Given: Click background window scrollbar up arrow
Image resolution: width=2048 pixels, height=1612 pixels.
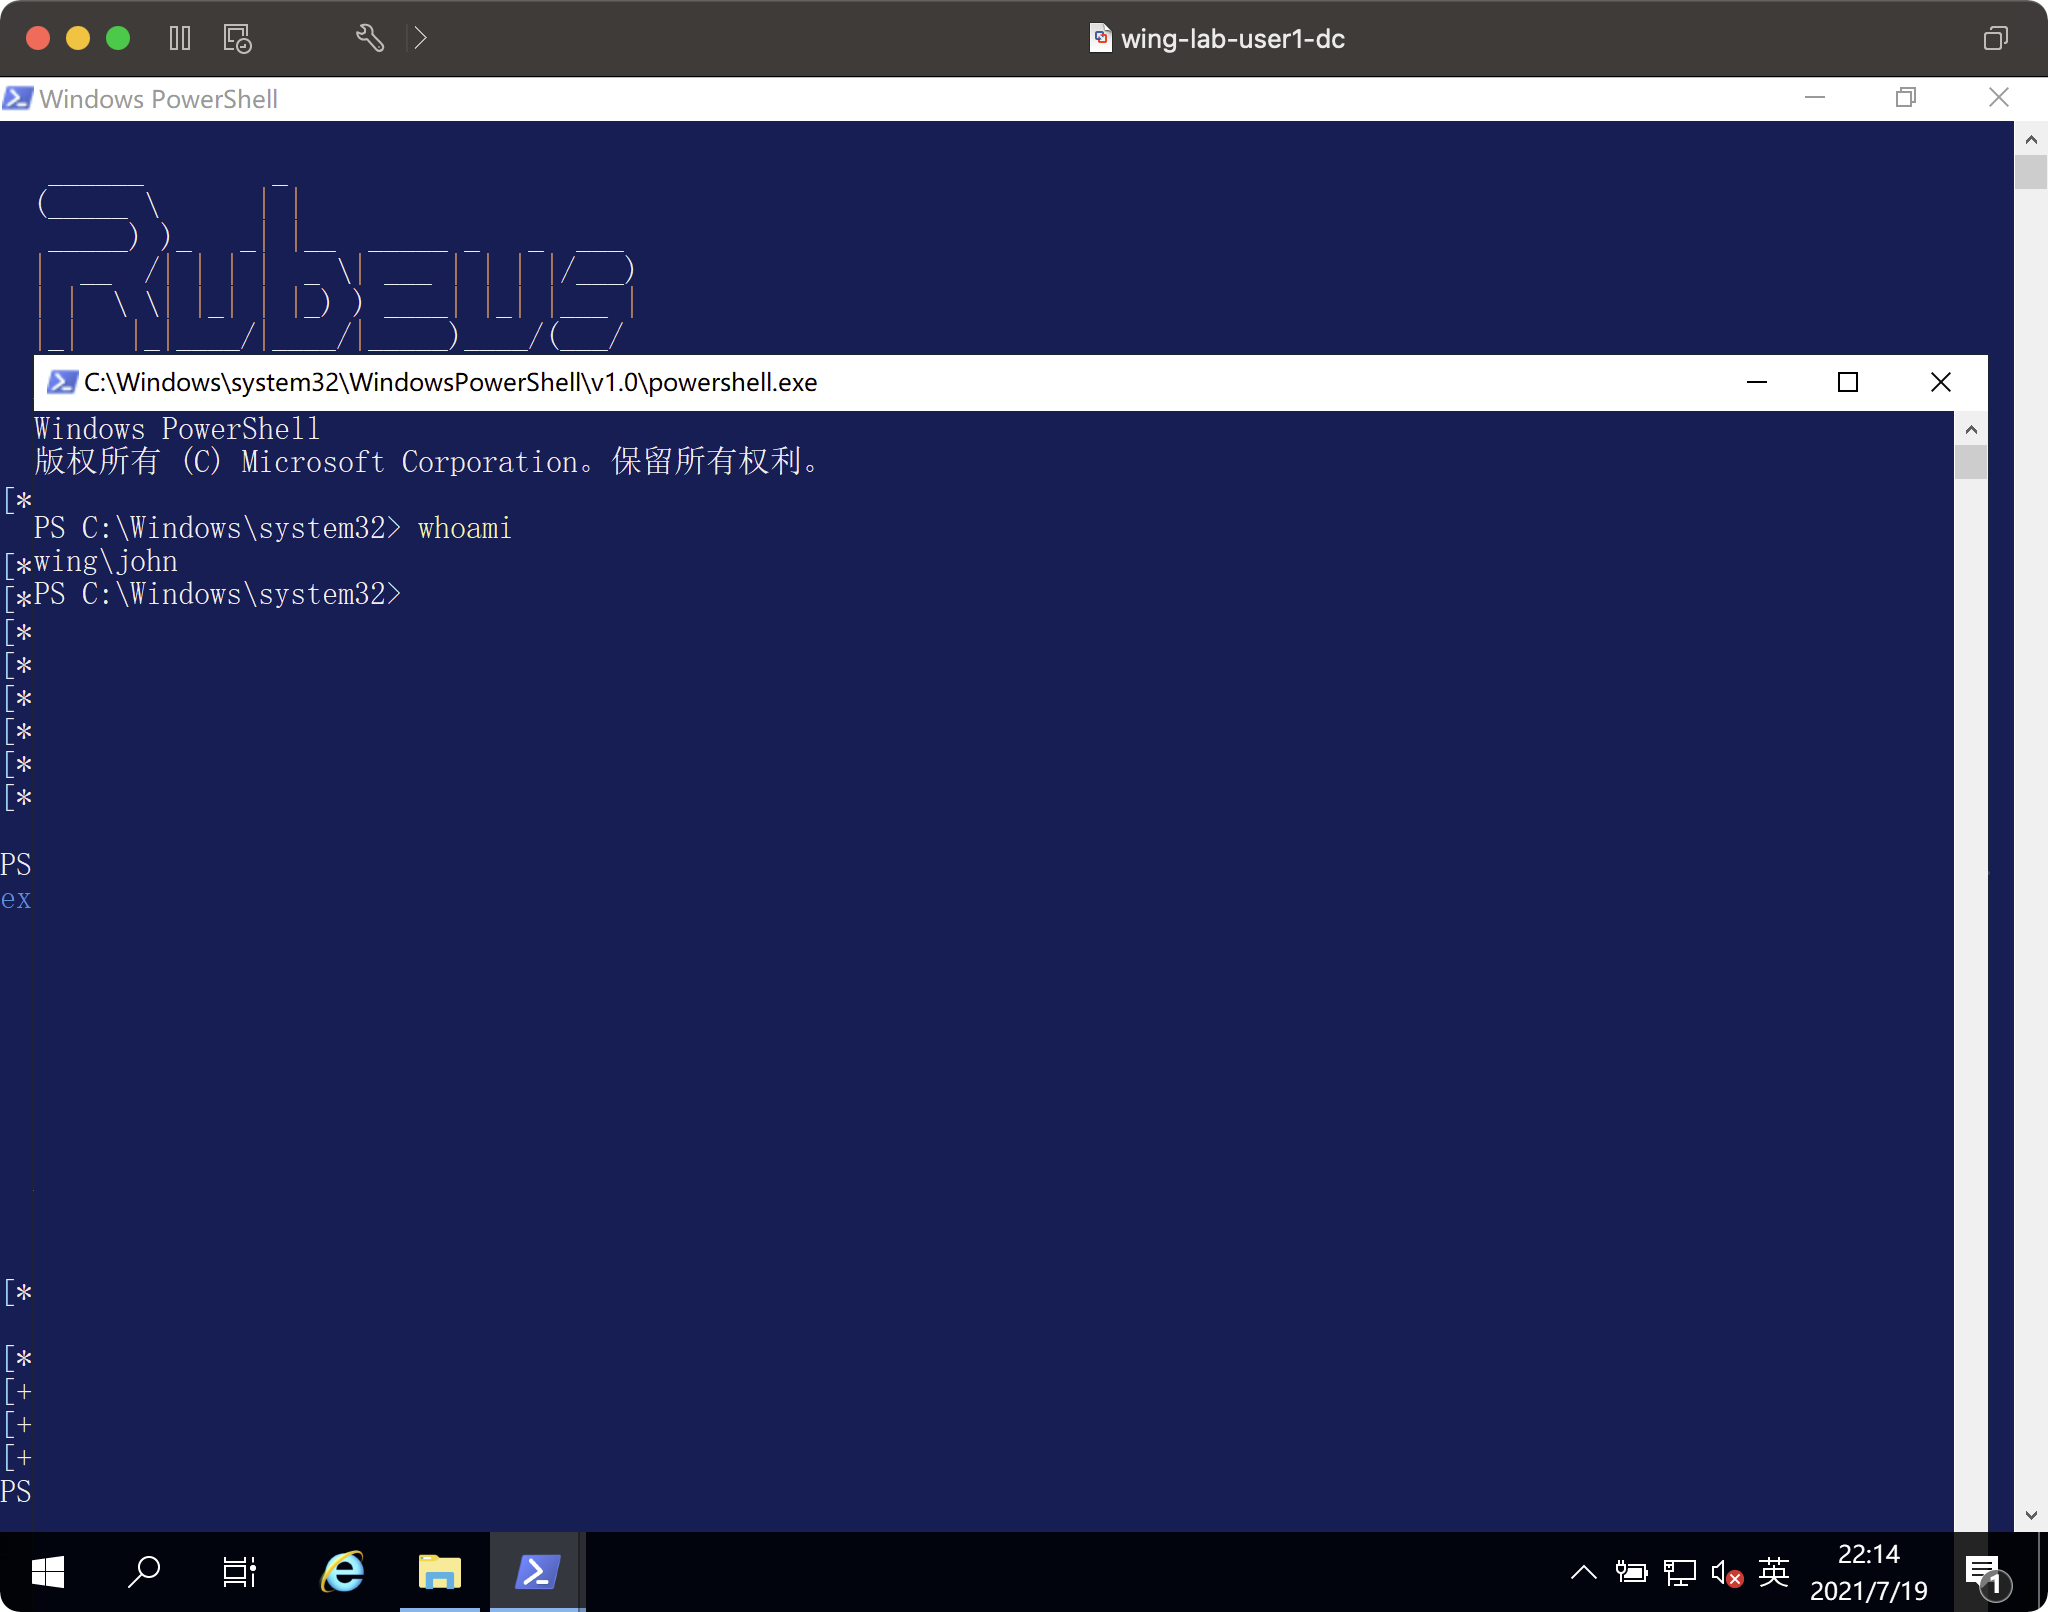Looking at the screenshot, I should (x=2030, y=139).
